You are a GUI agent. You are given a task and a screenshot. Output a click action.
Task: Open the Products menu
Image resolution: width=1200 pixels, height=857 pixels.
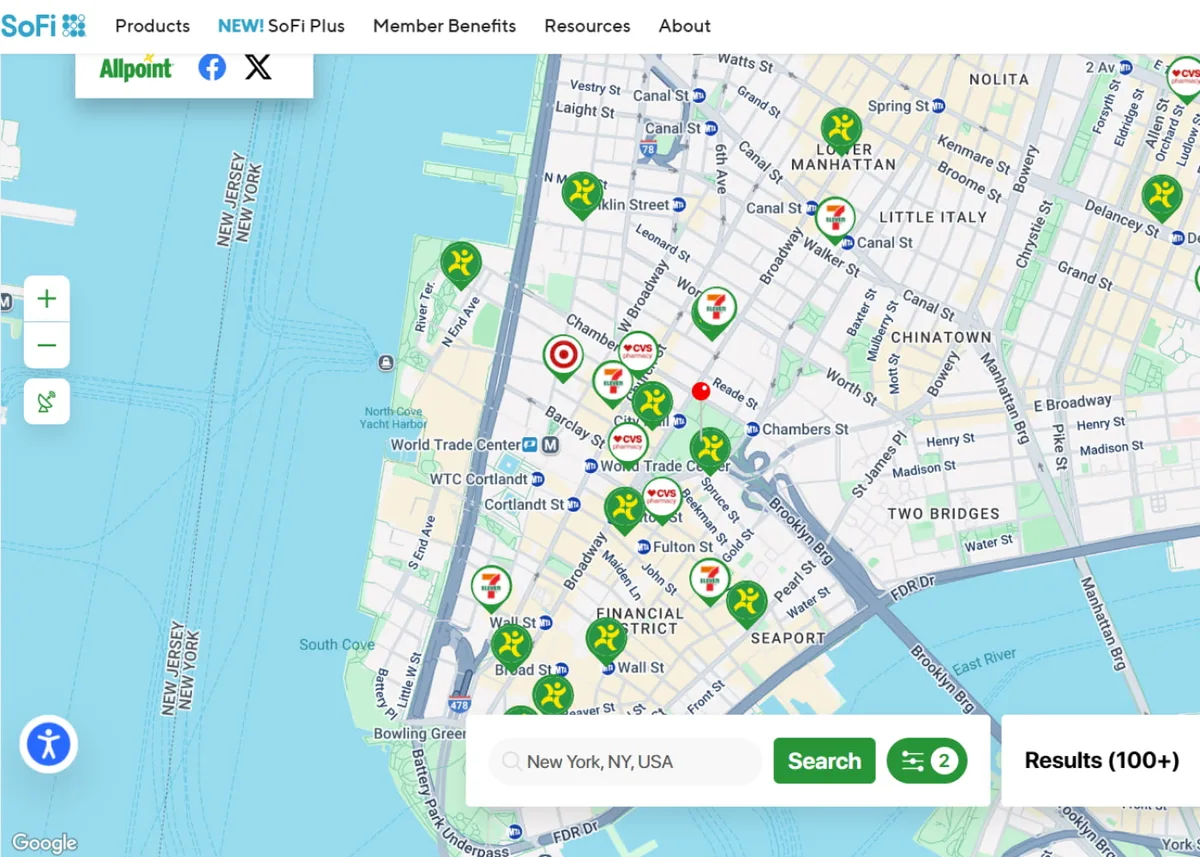[152, 26]
